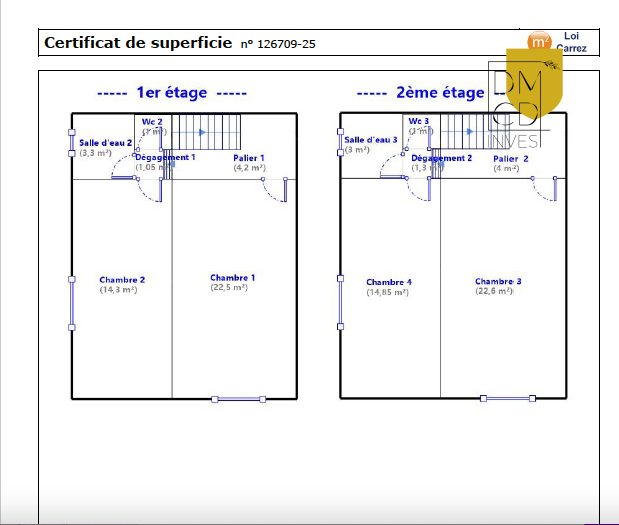Click the Chambre 1 bottom window symbol
619x525 pixels.
pos(239,399)
